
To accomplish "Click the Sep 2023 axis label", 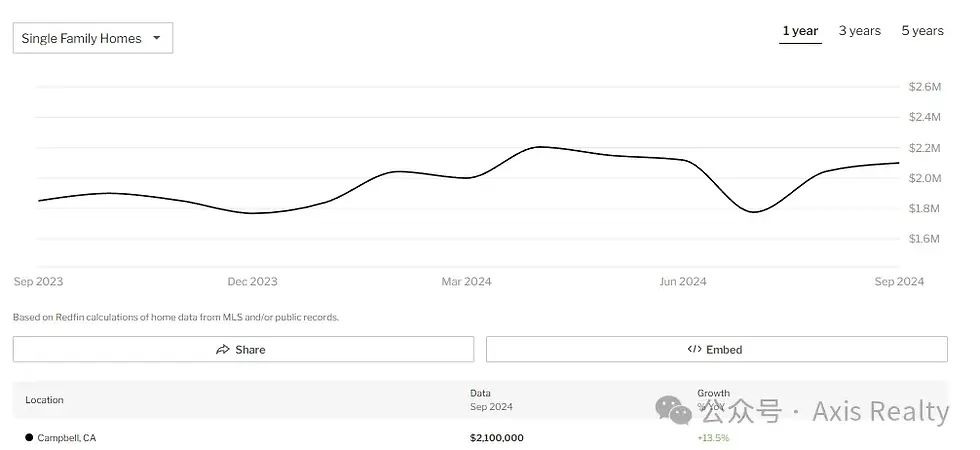I will 38,282.
